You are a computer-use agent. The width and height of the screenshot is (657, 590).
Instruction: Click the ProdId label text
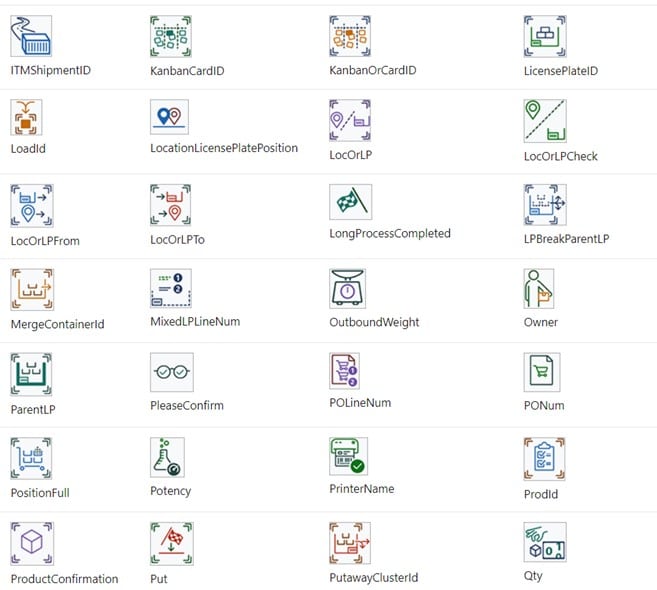pyautogui.click(x=541, y=494)
